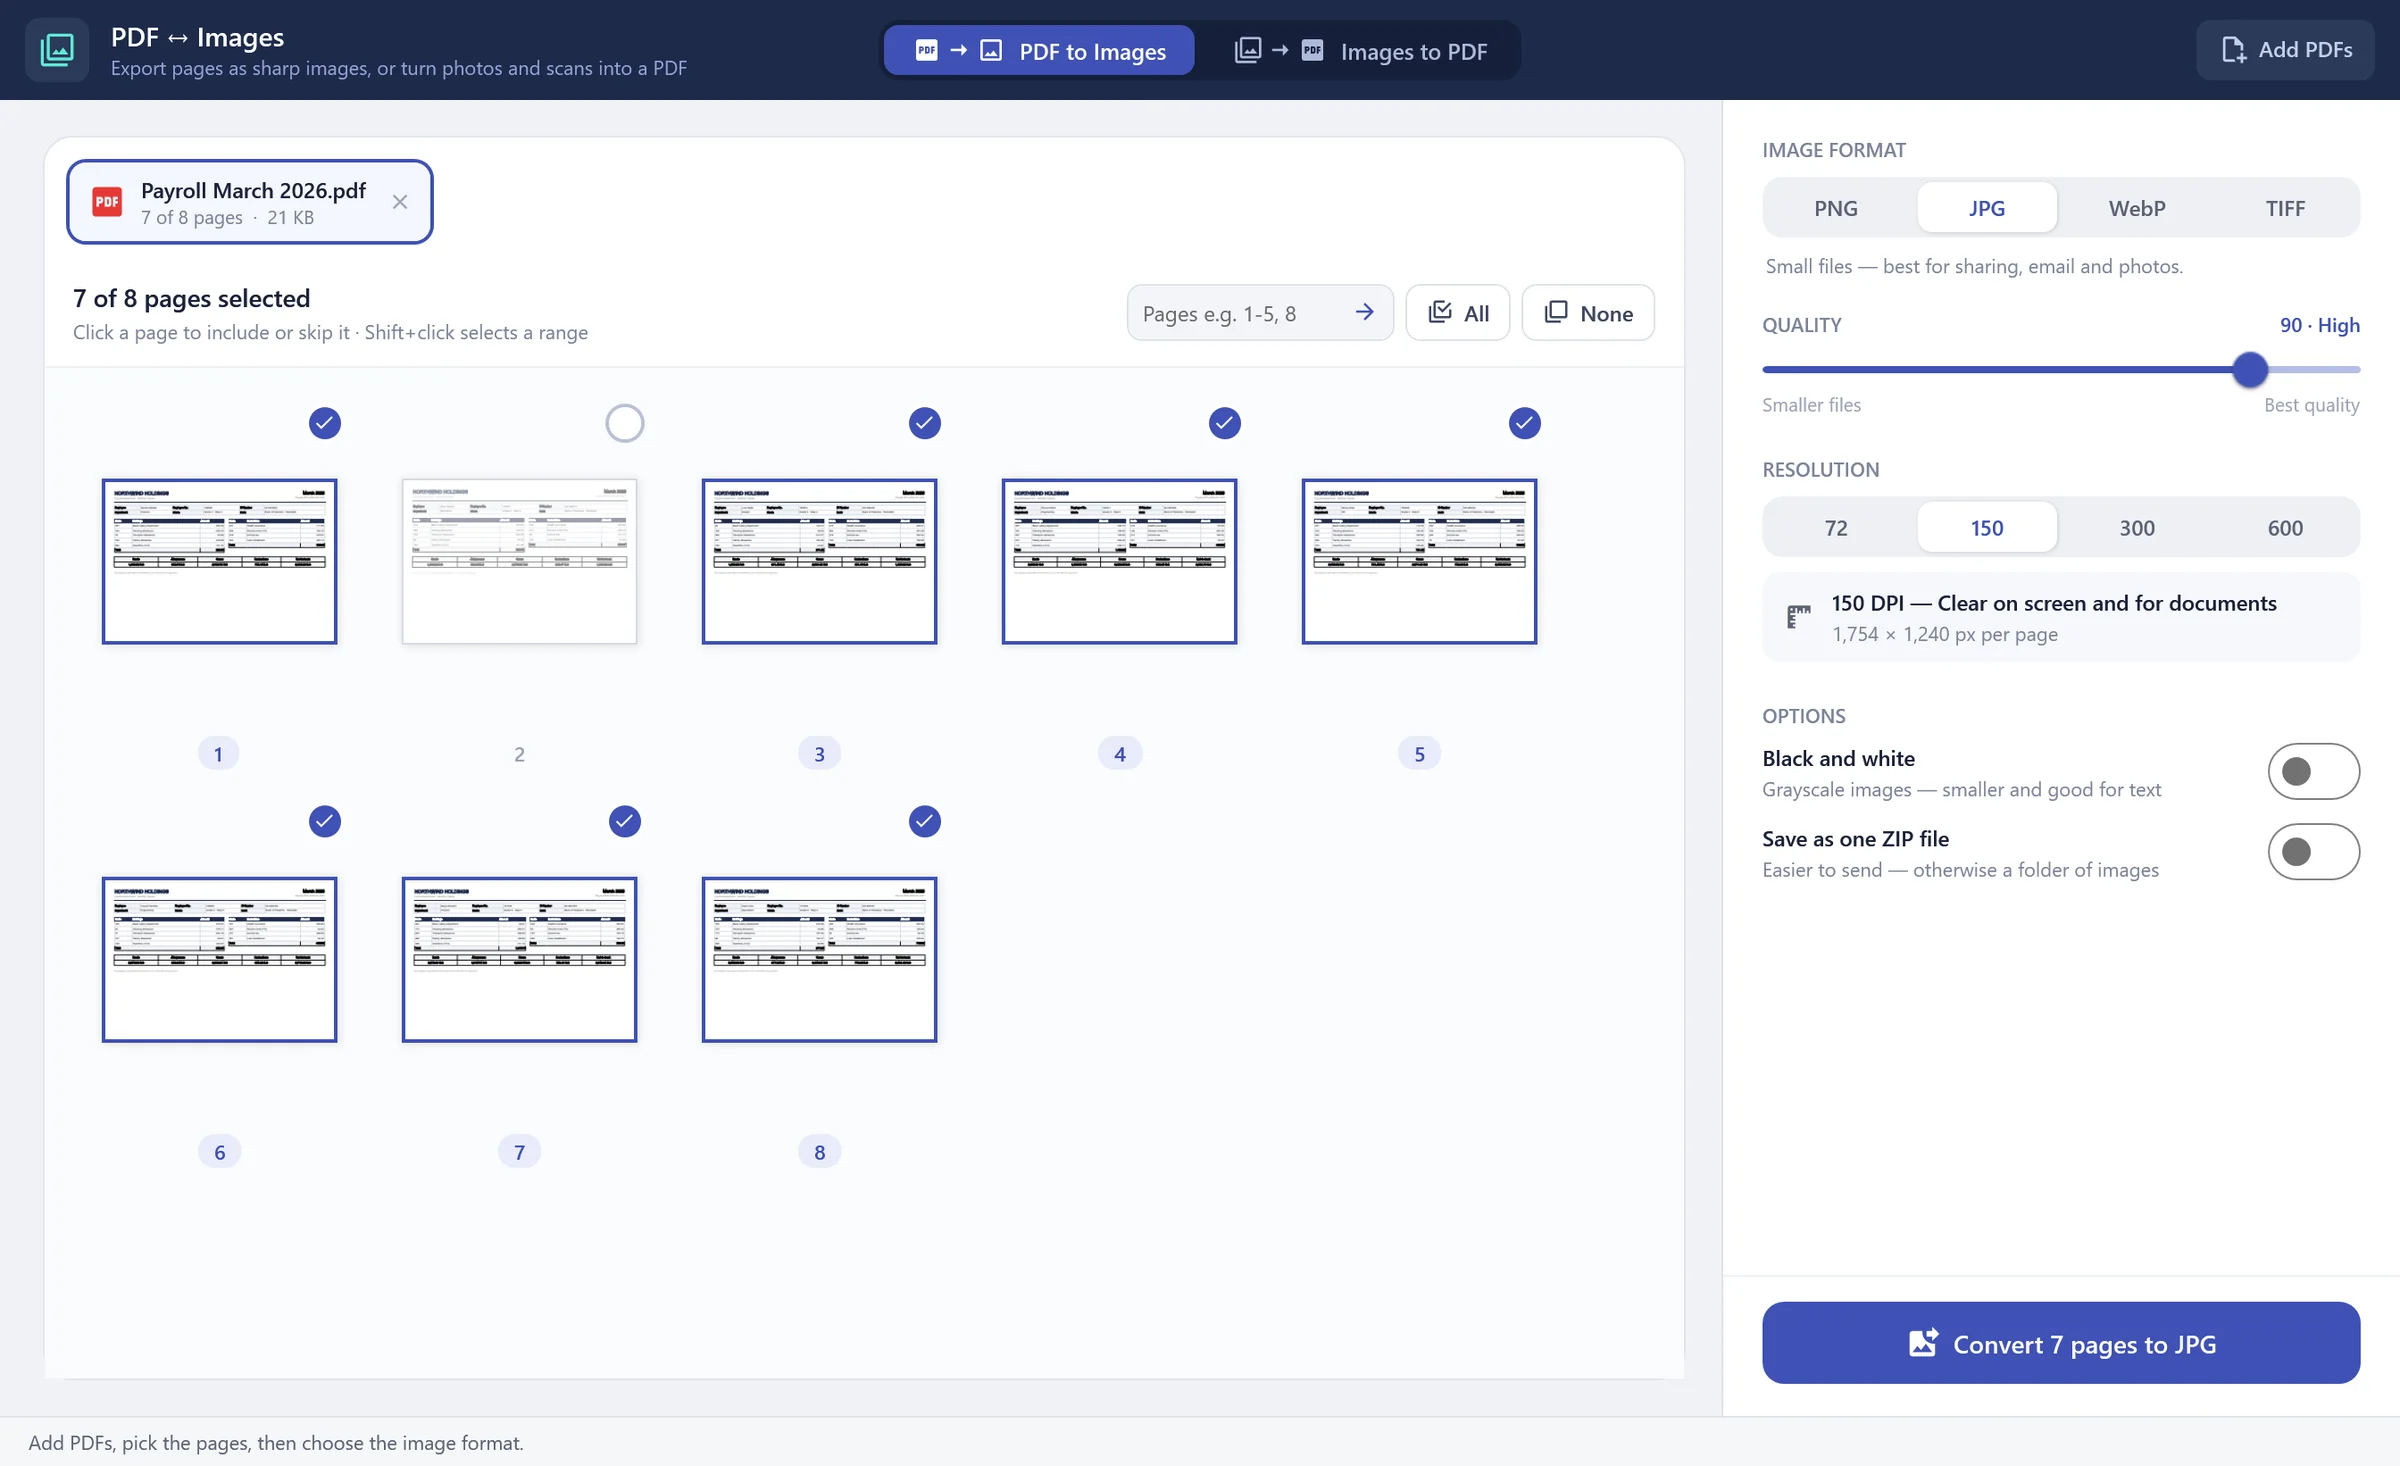Click the page number 4 badge

(1119, 754)
